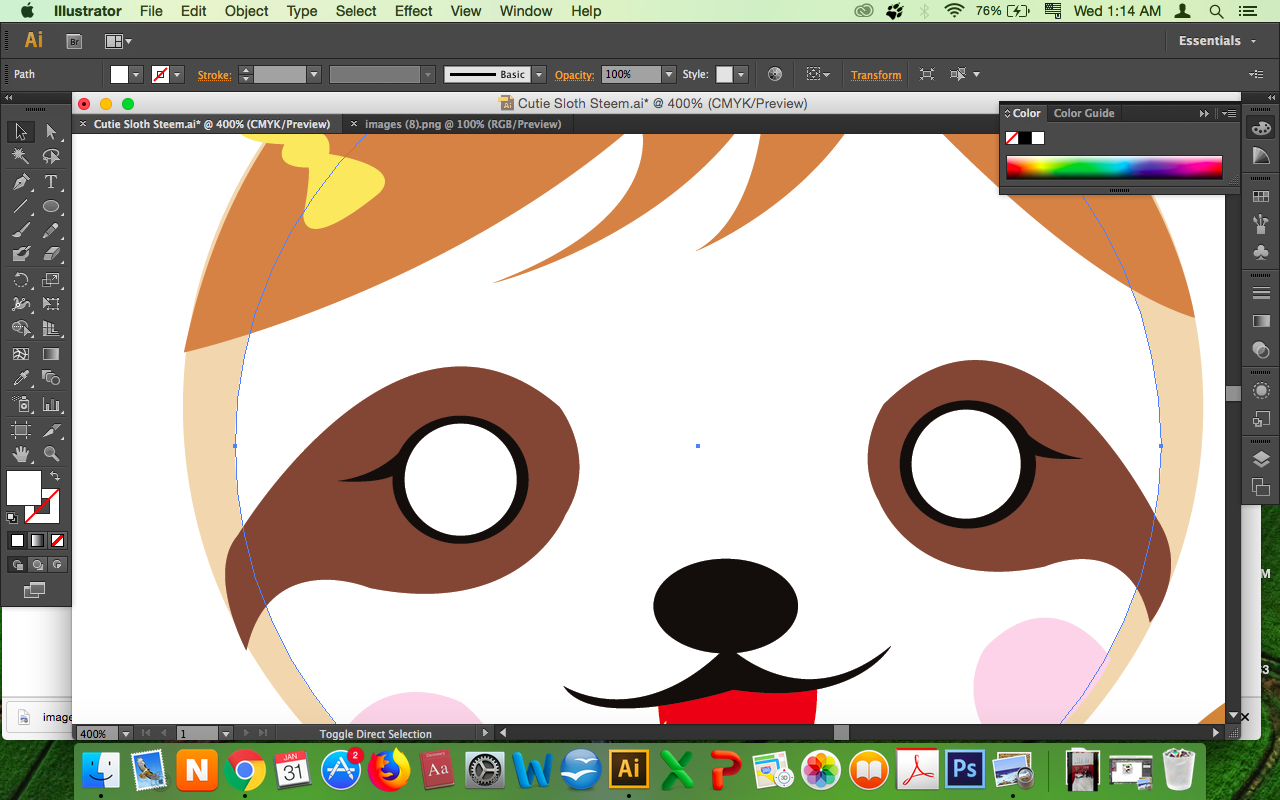Select the Line Segment tool
This screenshot has width=1280, height=800.
click(21, 207)
